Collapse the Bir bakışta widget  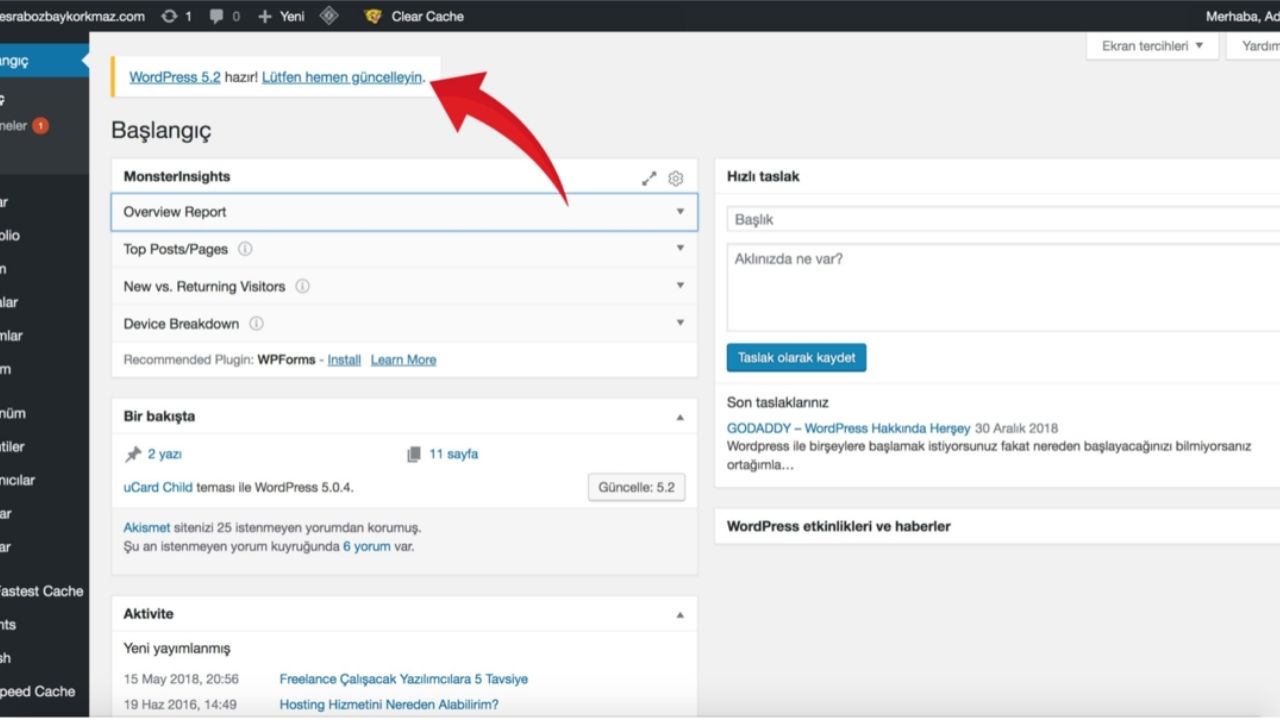(x=680, y=417)
